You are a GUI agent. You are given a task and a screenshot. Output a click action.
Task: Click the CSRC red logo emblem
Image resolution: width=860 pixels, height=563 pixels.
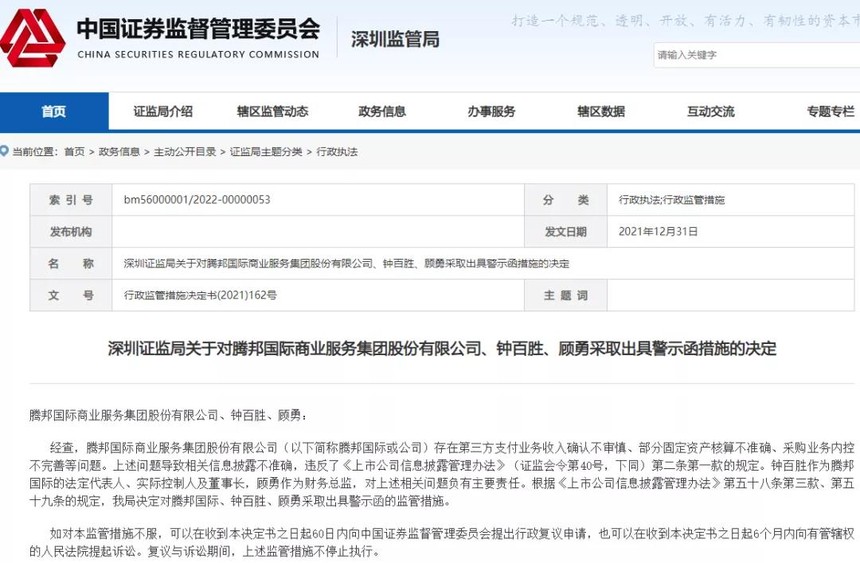coord(32,38)
